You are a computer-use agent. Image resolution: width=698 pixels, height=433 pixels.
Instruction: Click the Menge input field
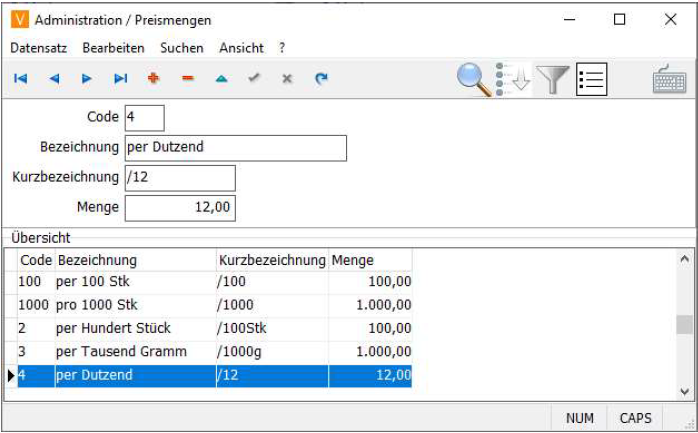pyautogui.click(x=180, y=208)
